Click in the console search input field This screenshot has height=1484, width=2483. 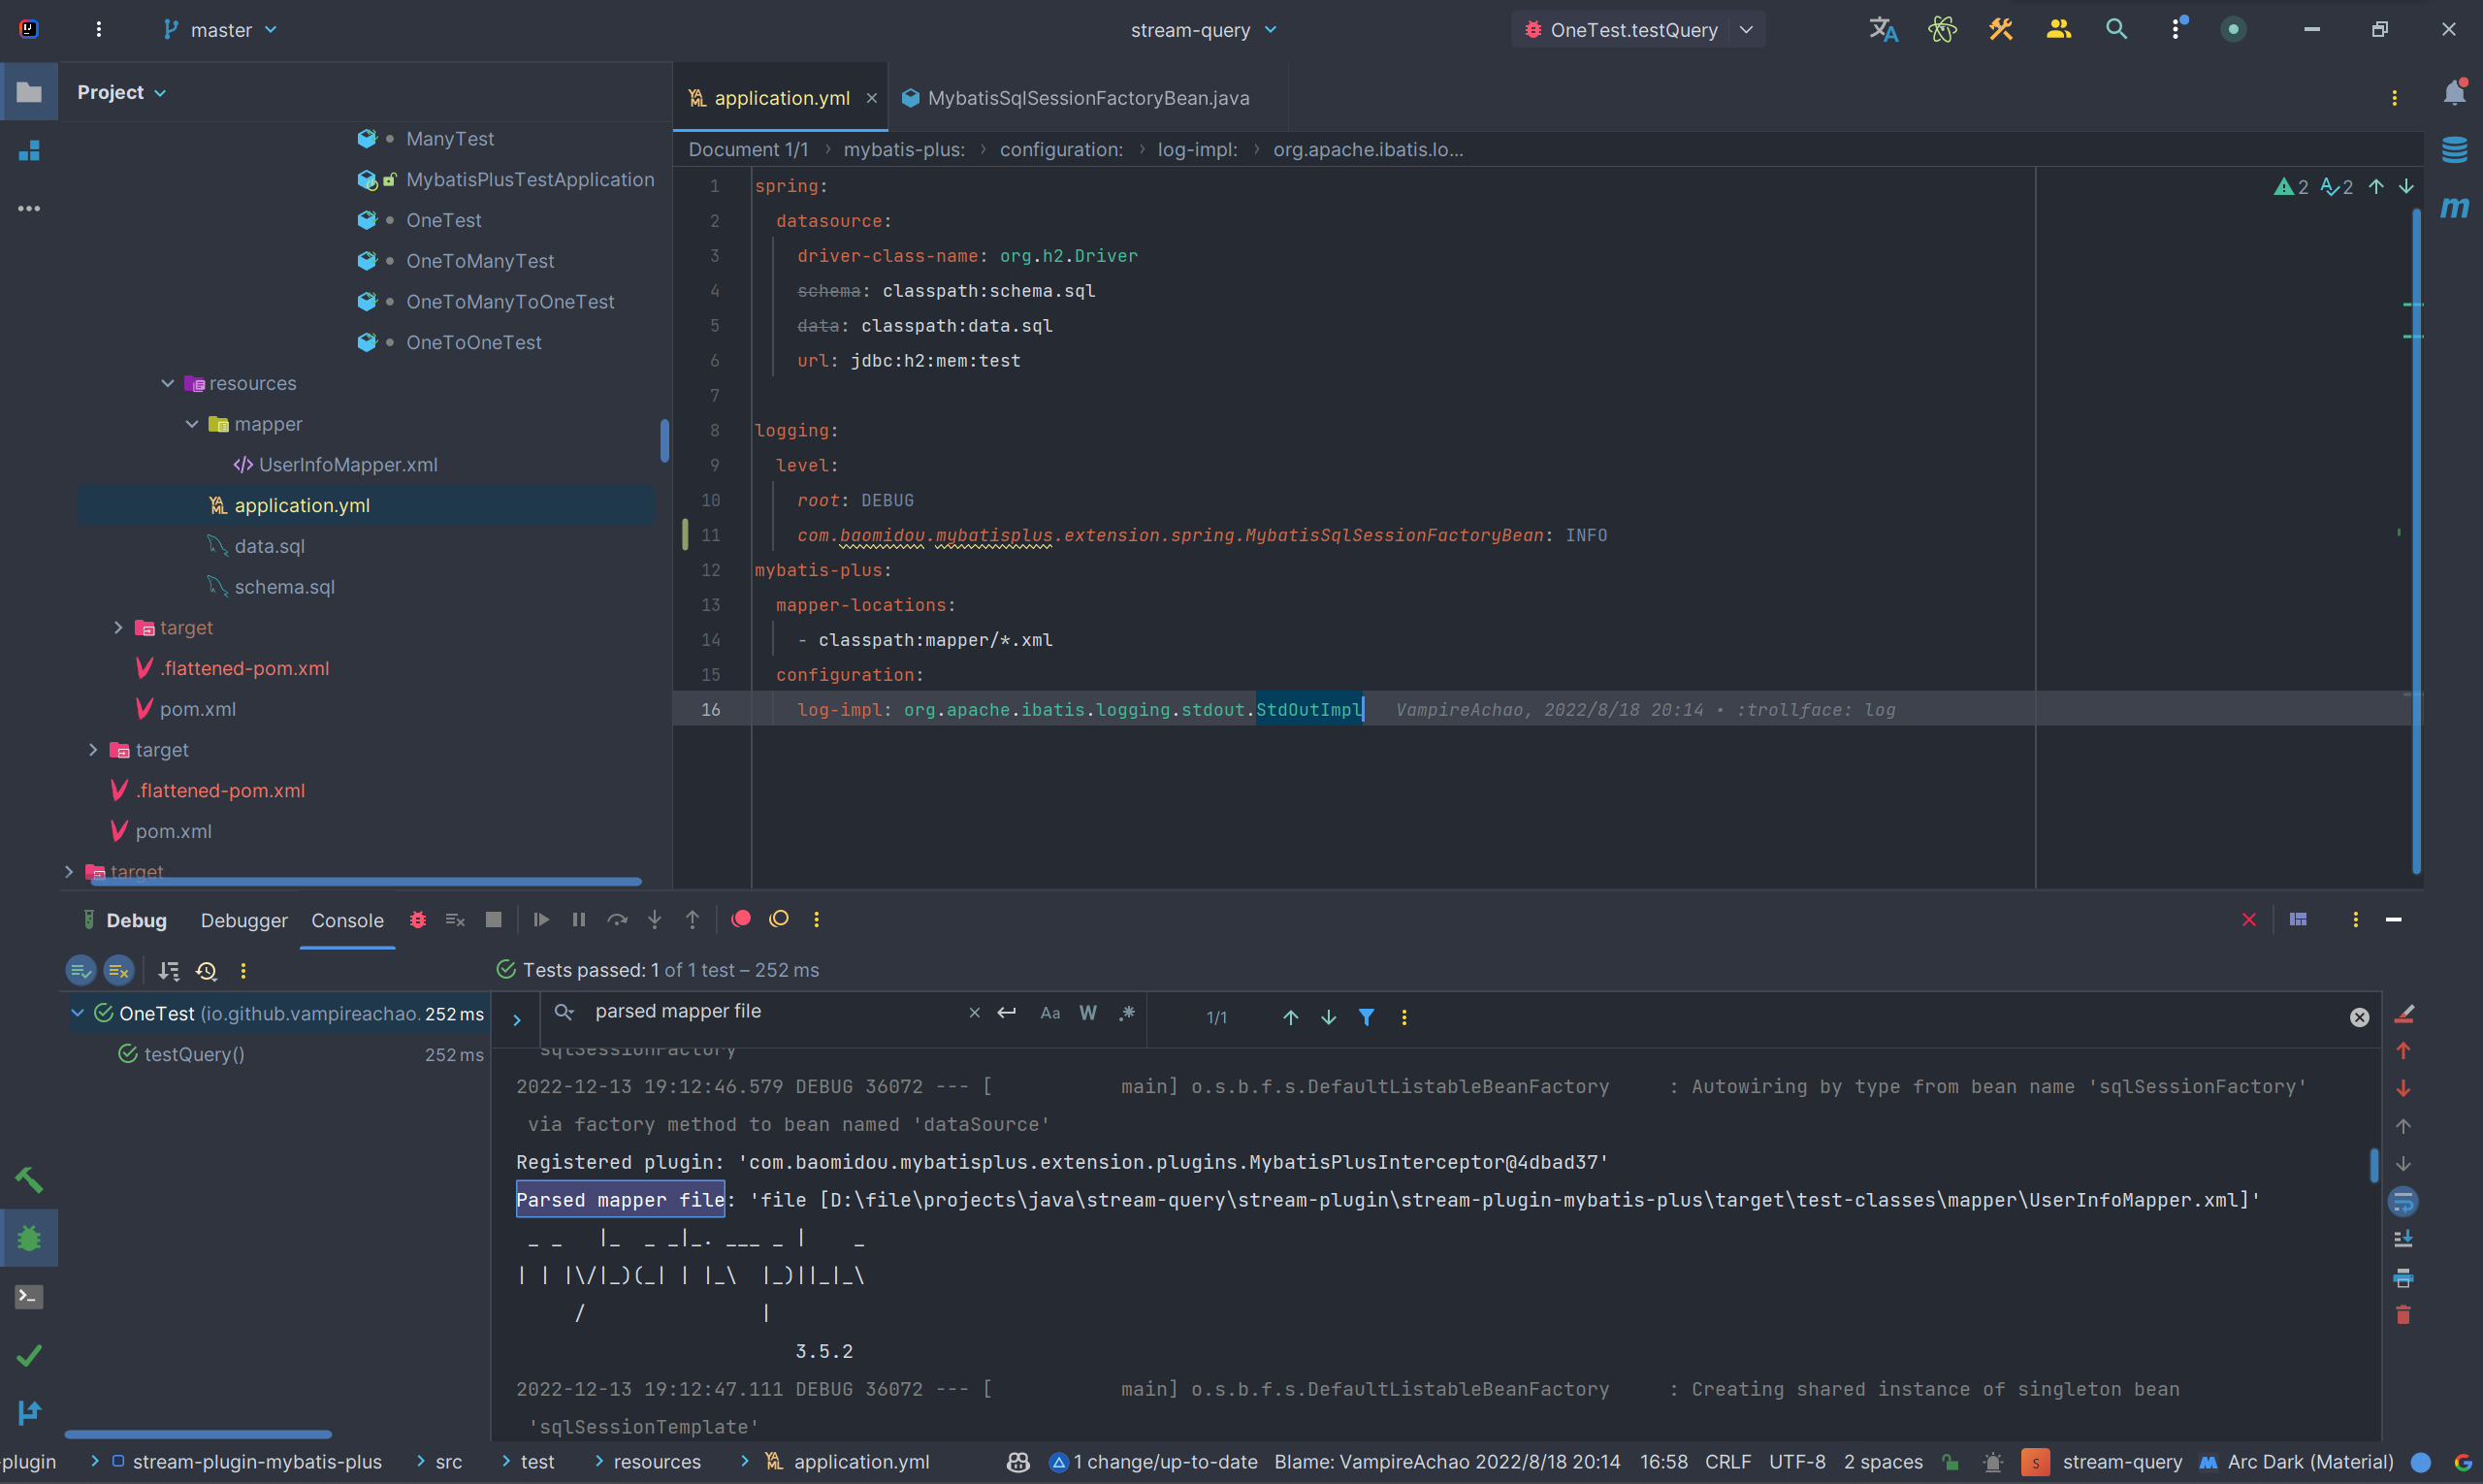point(770,1012)
